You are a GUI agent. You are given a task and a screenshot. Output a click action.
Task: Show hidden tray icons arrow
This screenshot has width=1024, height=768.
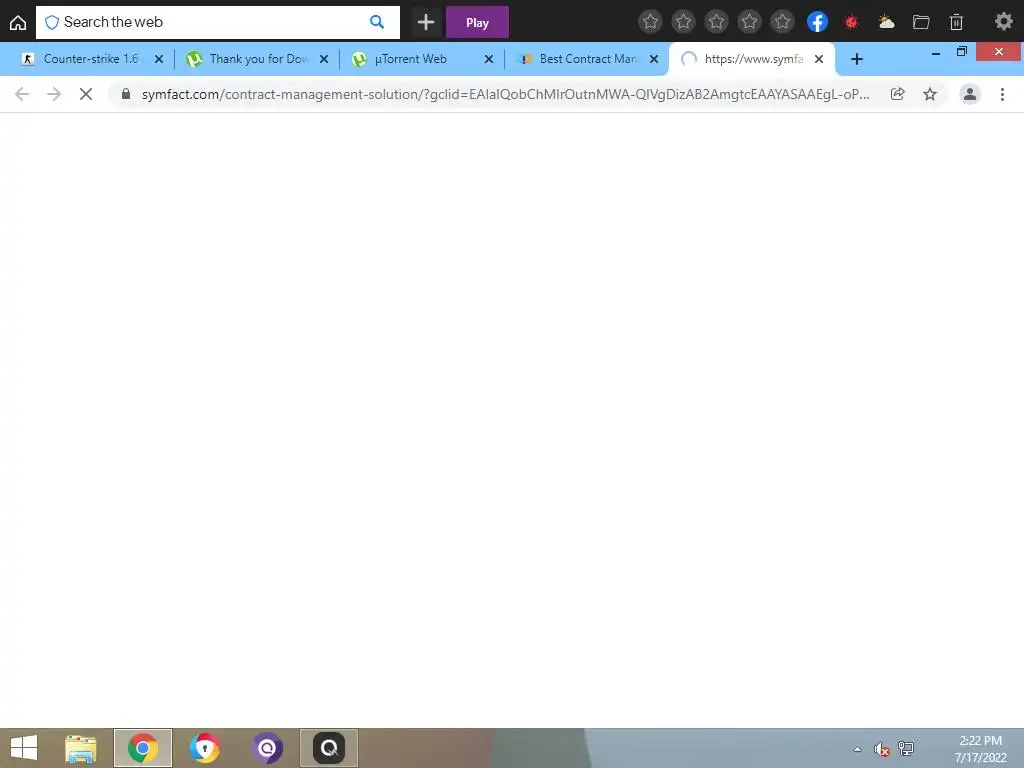857,749
